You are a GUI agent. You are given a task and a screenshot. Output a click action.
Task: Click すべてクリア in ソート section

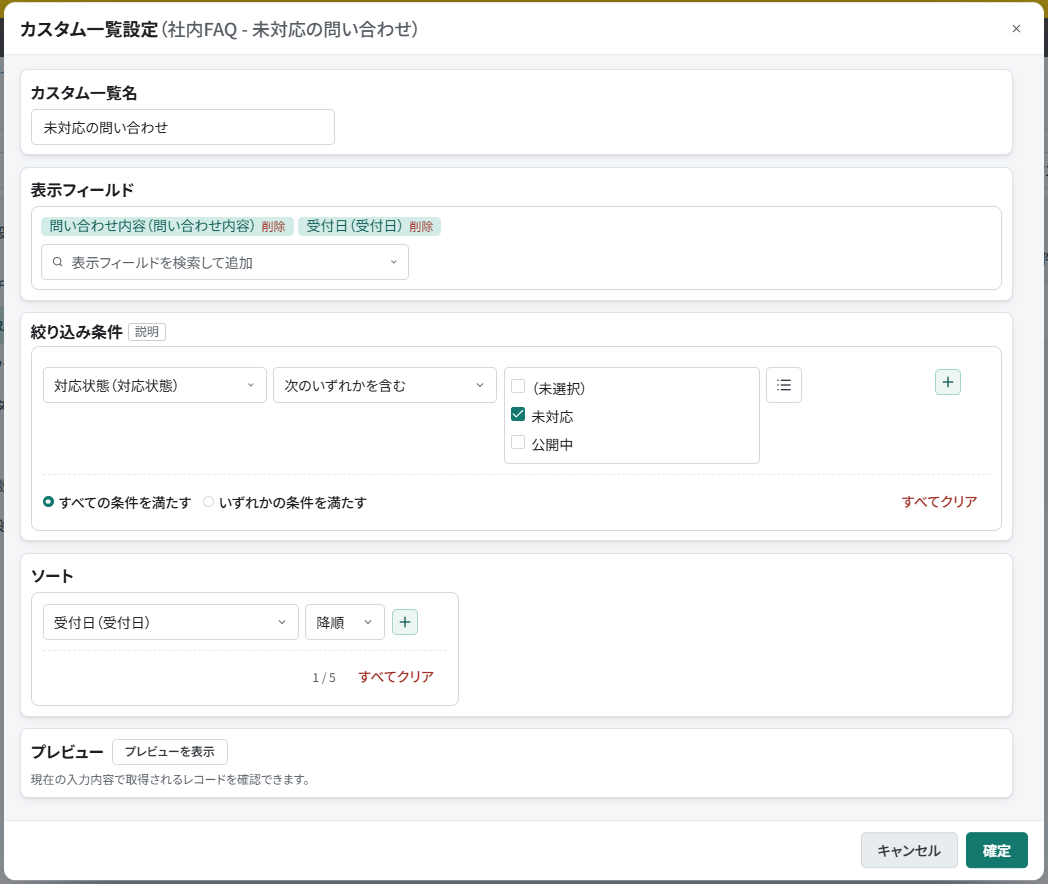396,677
